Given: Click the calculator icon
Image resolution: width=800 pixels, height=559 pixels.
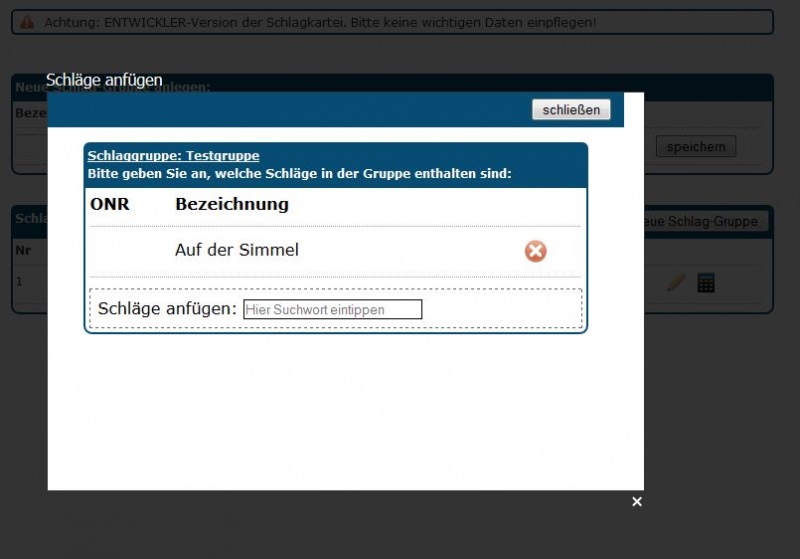Looking at the screenshot, I should click(706, 283).
